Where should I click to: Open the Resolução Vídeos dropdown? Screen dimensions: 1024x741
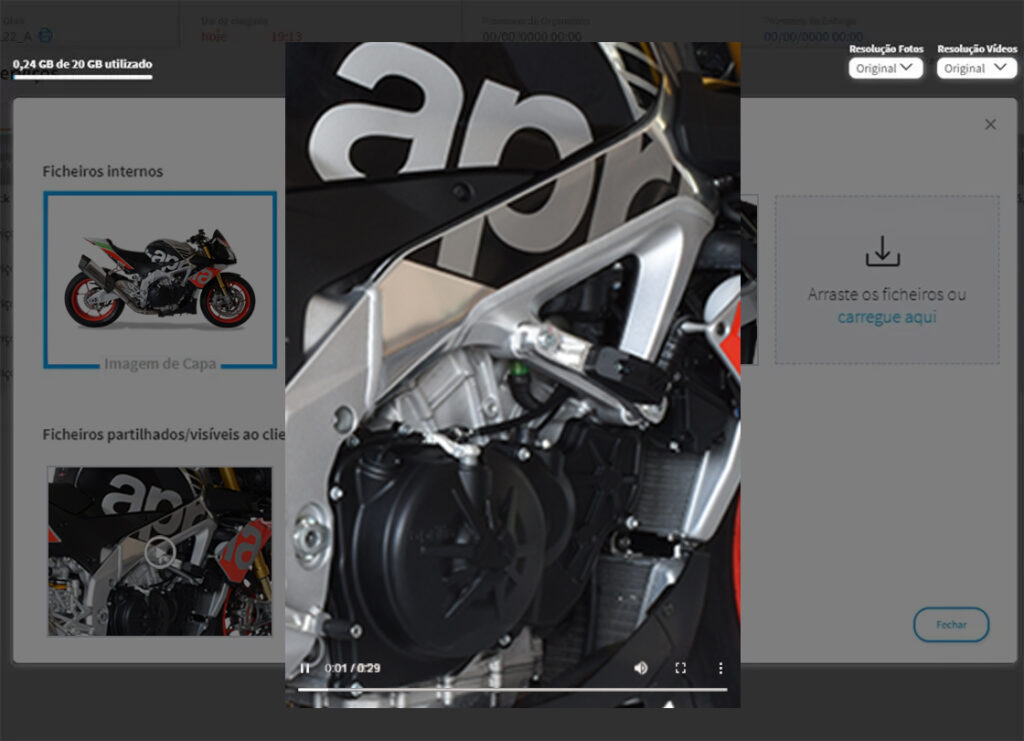(976, 68)
